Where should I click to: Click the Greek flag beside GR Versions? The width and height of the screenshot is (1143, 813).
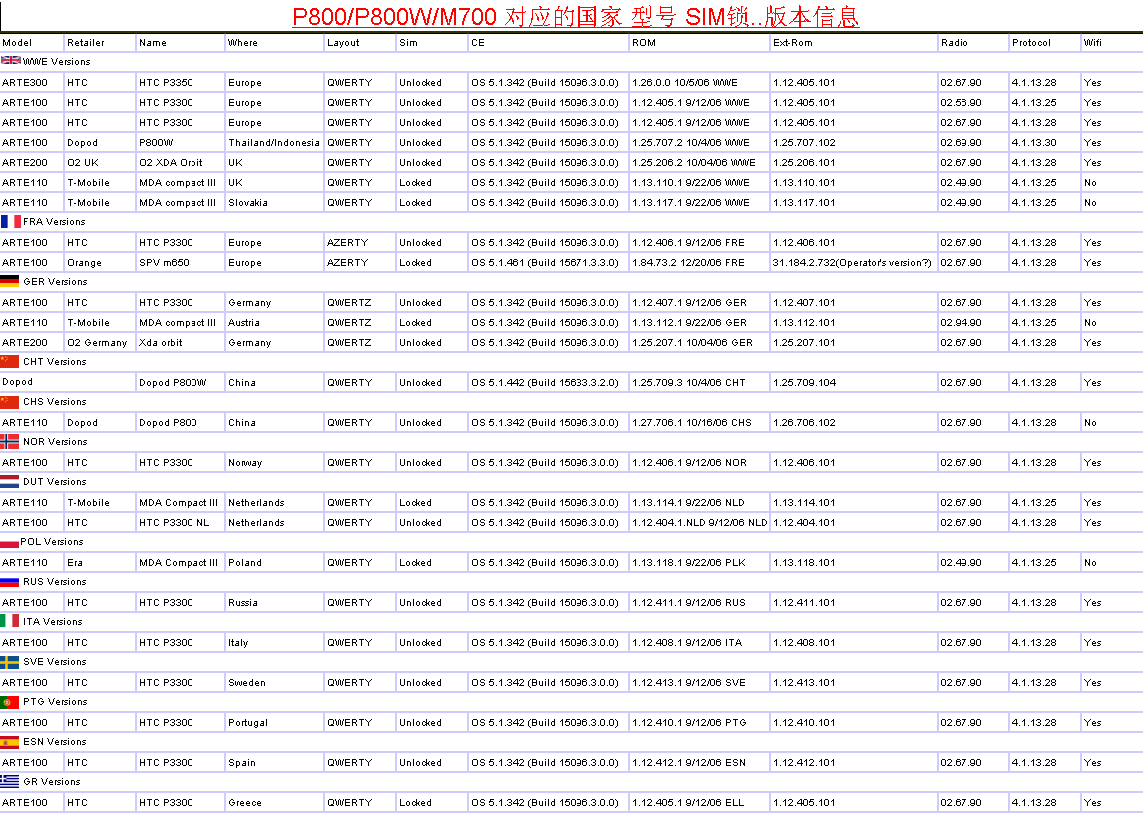click(10, 781)
